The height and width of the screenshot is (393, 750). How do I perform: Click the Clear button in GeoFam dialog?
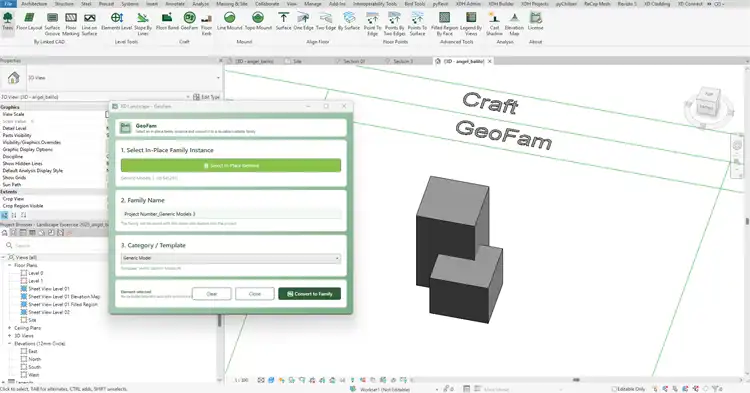coord(211,294)
